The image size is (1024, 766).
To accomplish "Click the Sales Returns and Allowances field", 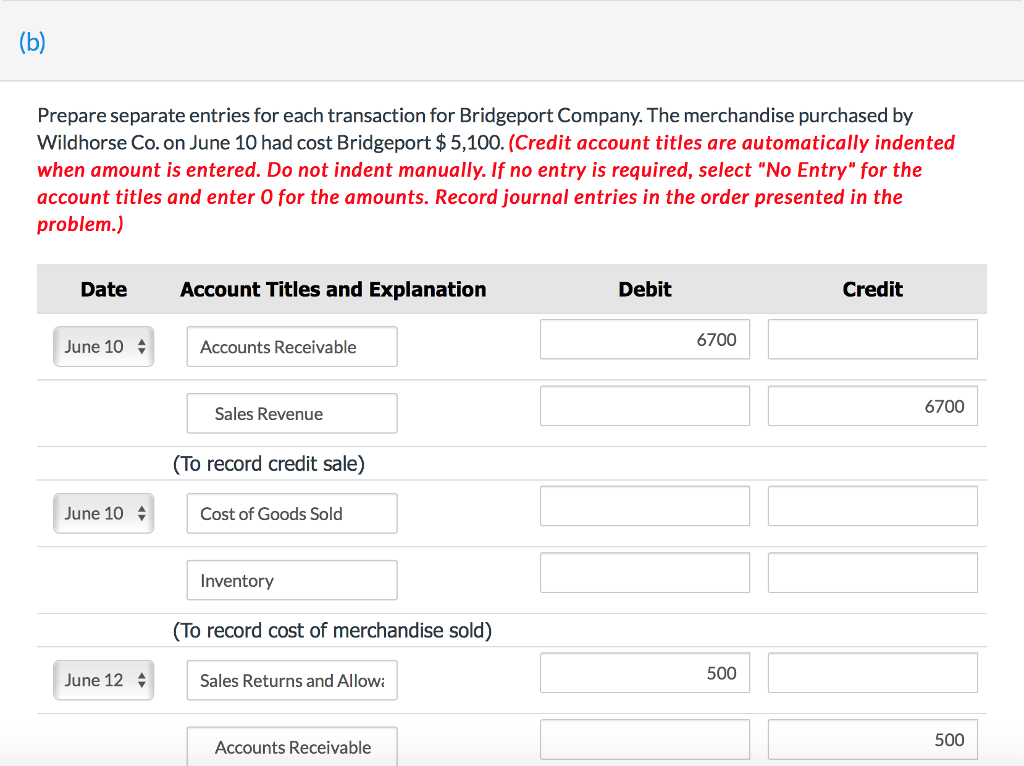I will pyautogui.click(x=291, y=680).
